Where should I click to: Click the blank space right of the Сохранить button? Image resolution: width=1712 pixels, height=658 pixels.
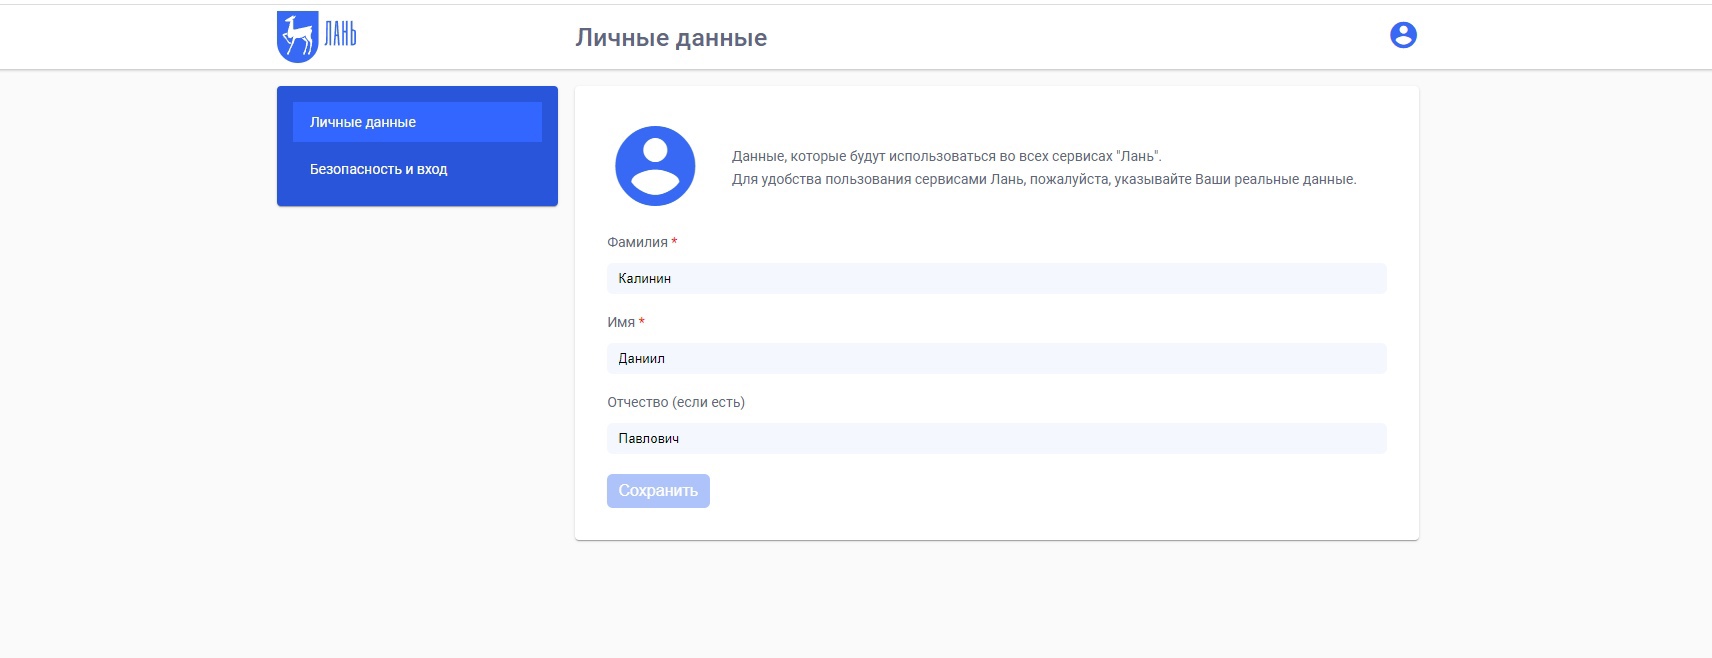point(1000,491)
